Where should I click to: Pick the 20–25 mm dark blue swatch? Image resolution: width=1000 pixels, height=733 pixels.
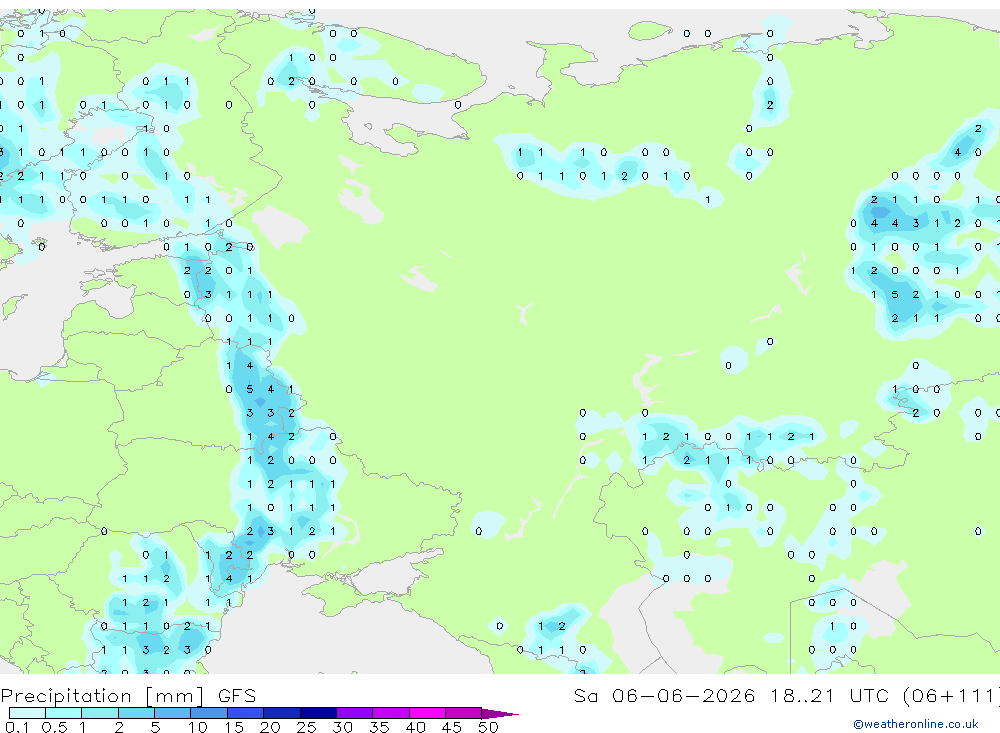point(282,713)
